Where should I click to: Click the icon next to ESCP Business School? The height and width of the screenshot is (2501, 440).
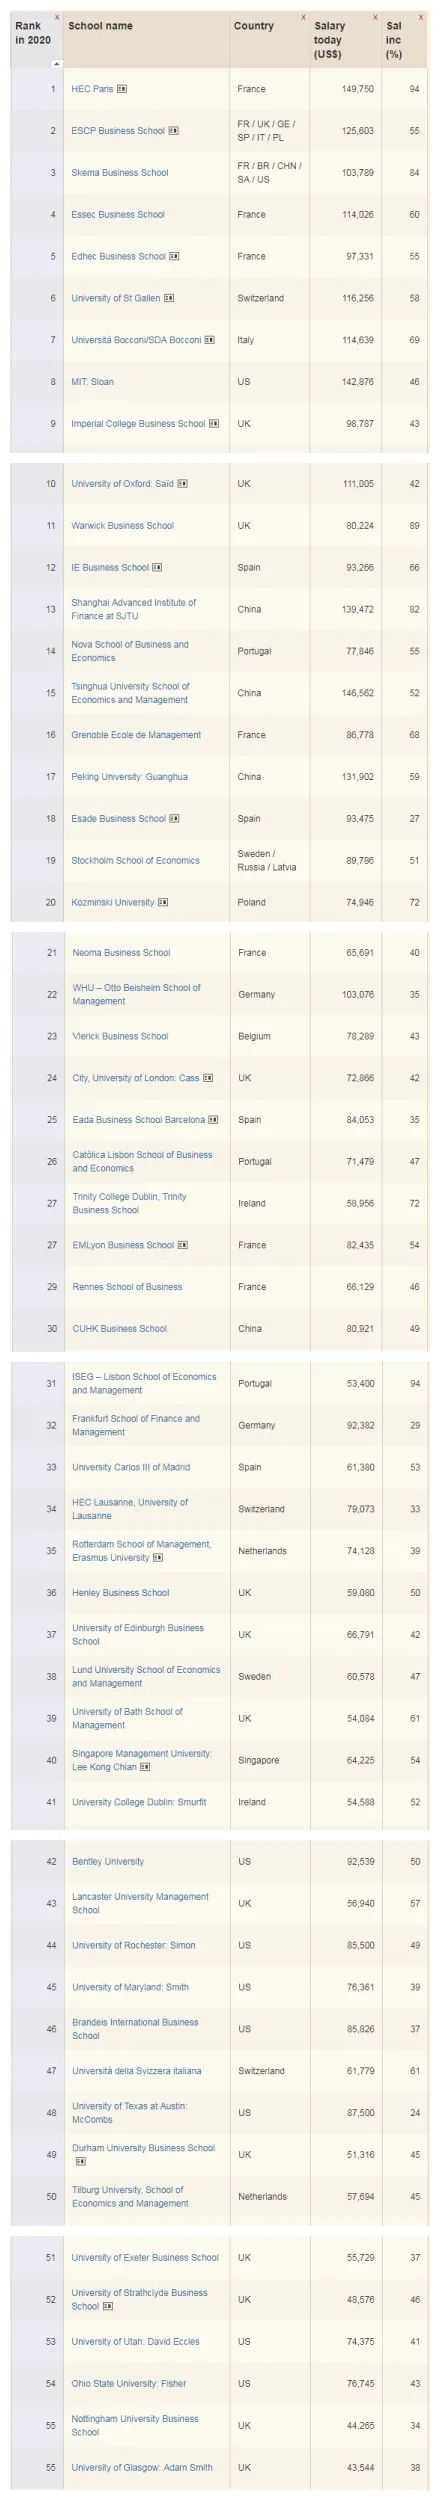pyautogui.click(x=174, y=131)
